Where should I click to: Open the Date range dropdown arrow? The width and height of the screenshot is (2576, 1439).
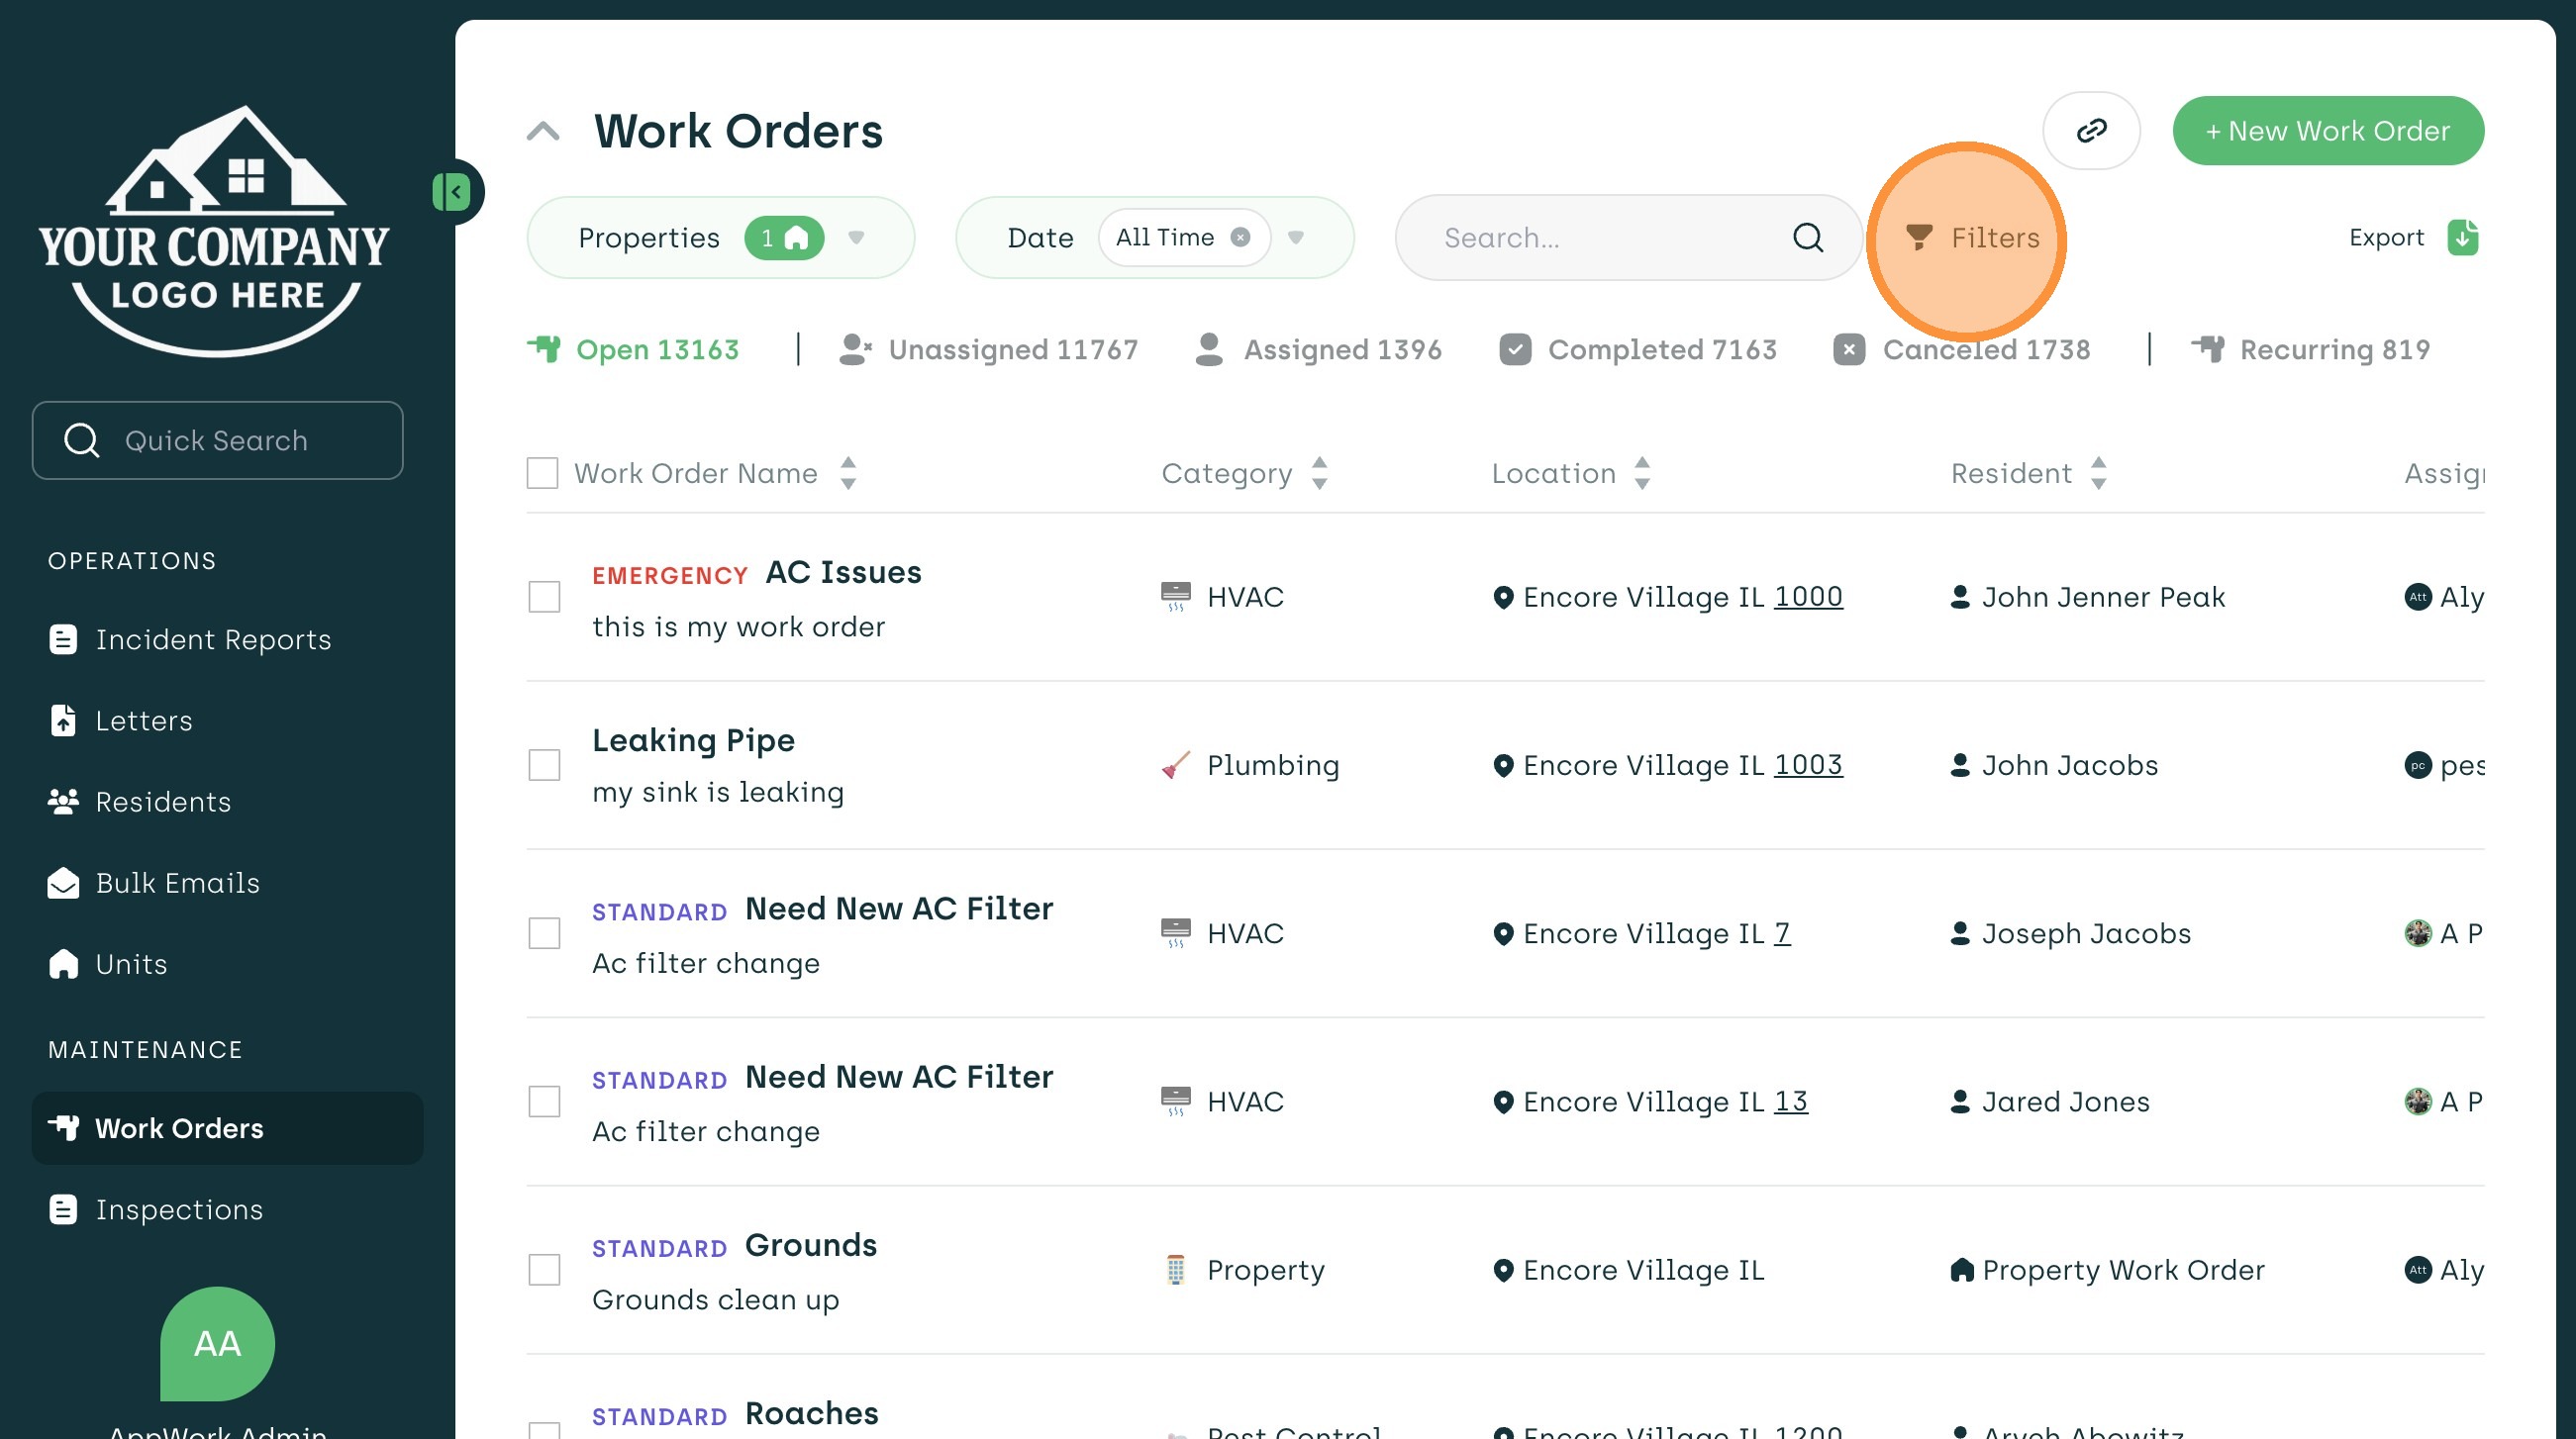pos(1296,237)
